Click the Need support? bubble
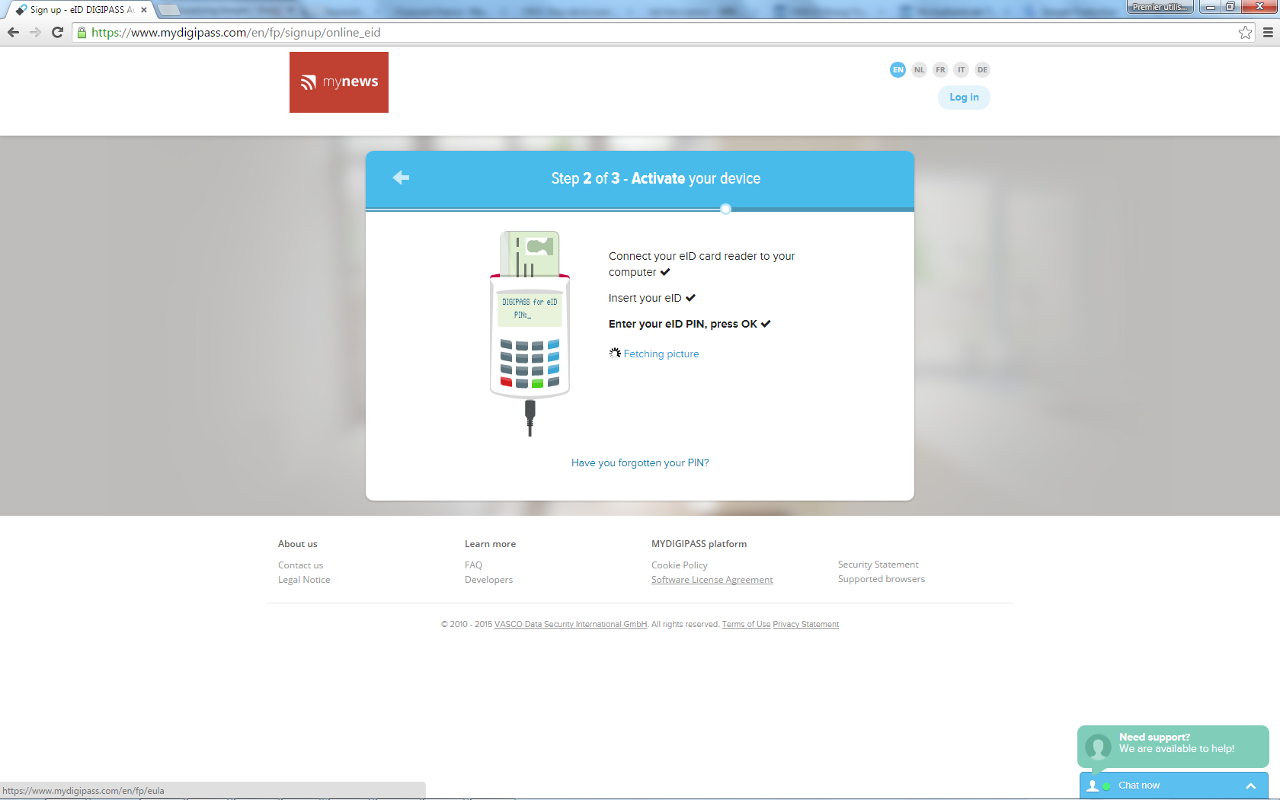 click(1173, 747)
